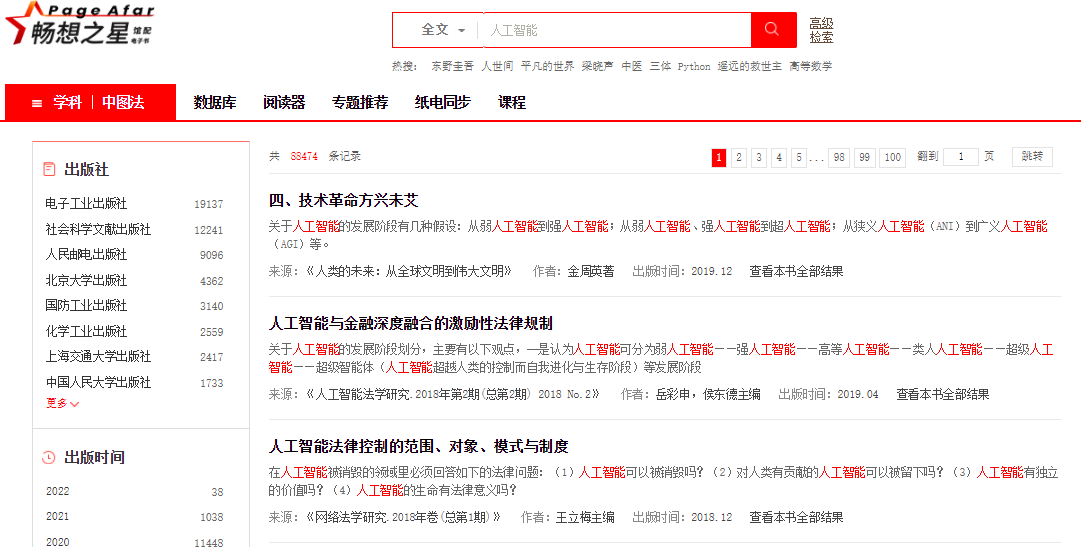Screen dimensions: 1081x547
Task: Click the 跳转 page jump button
Action: tap(1032, 157)
